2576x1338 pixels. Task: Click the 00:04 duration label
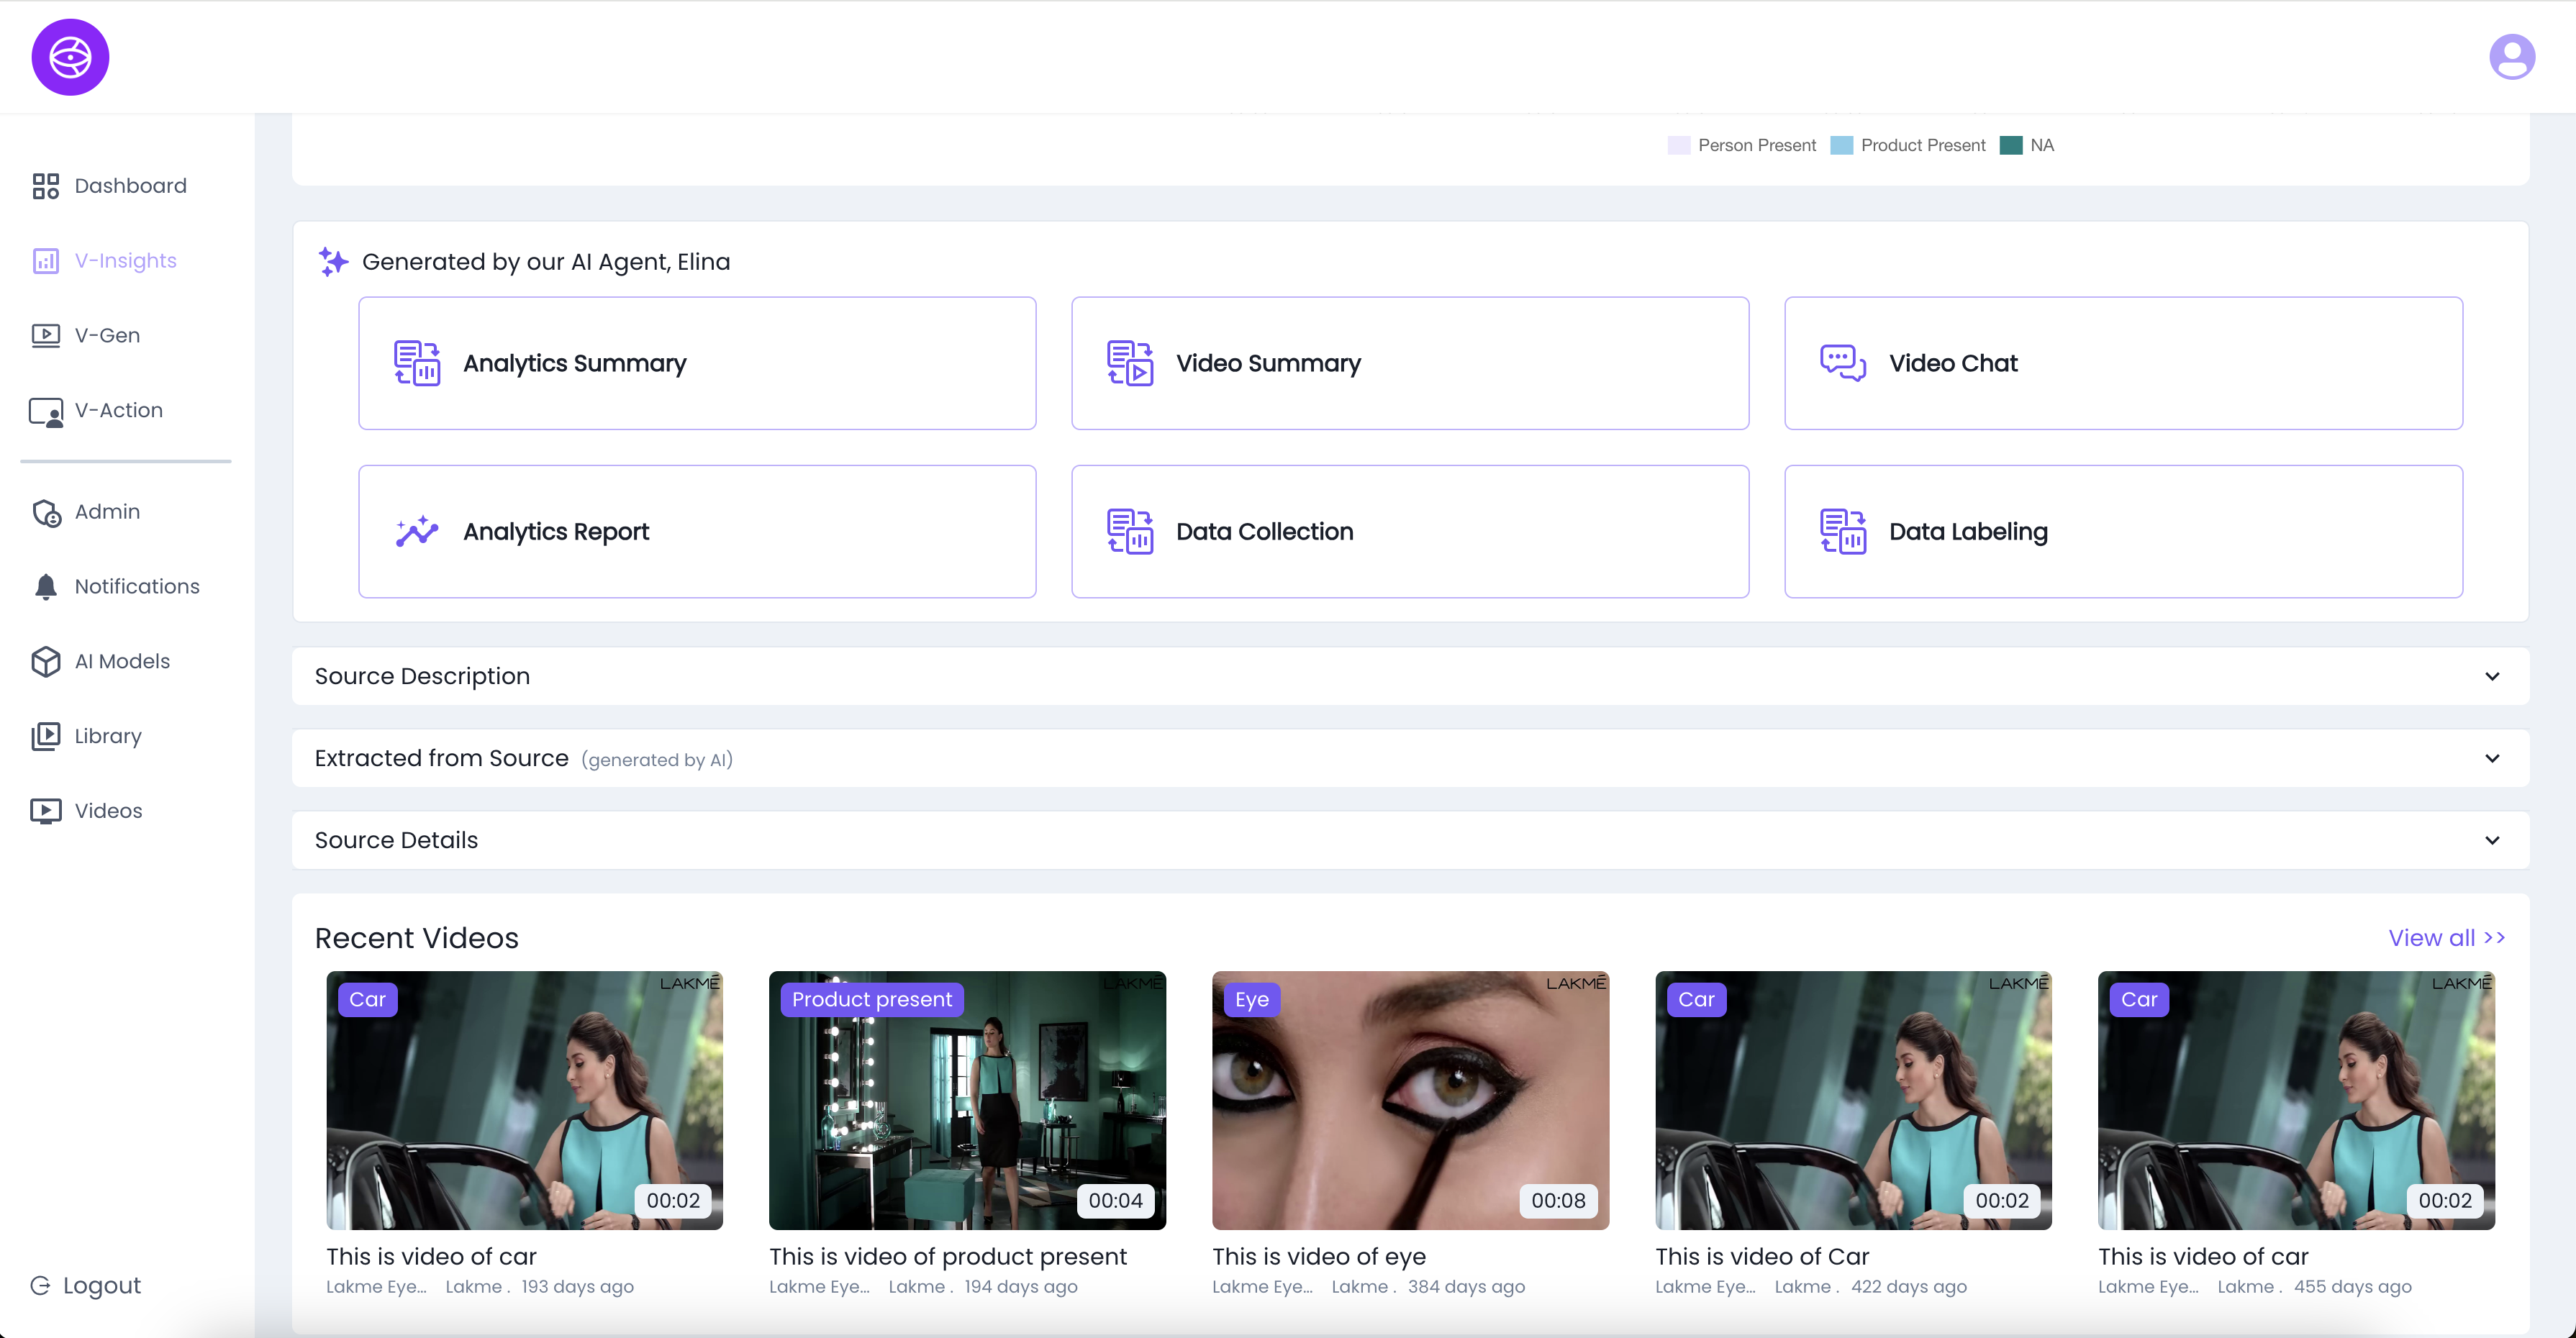click(x=1115, y=1201)
